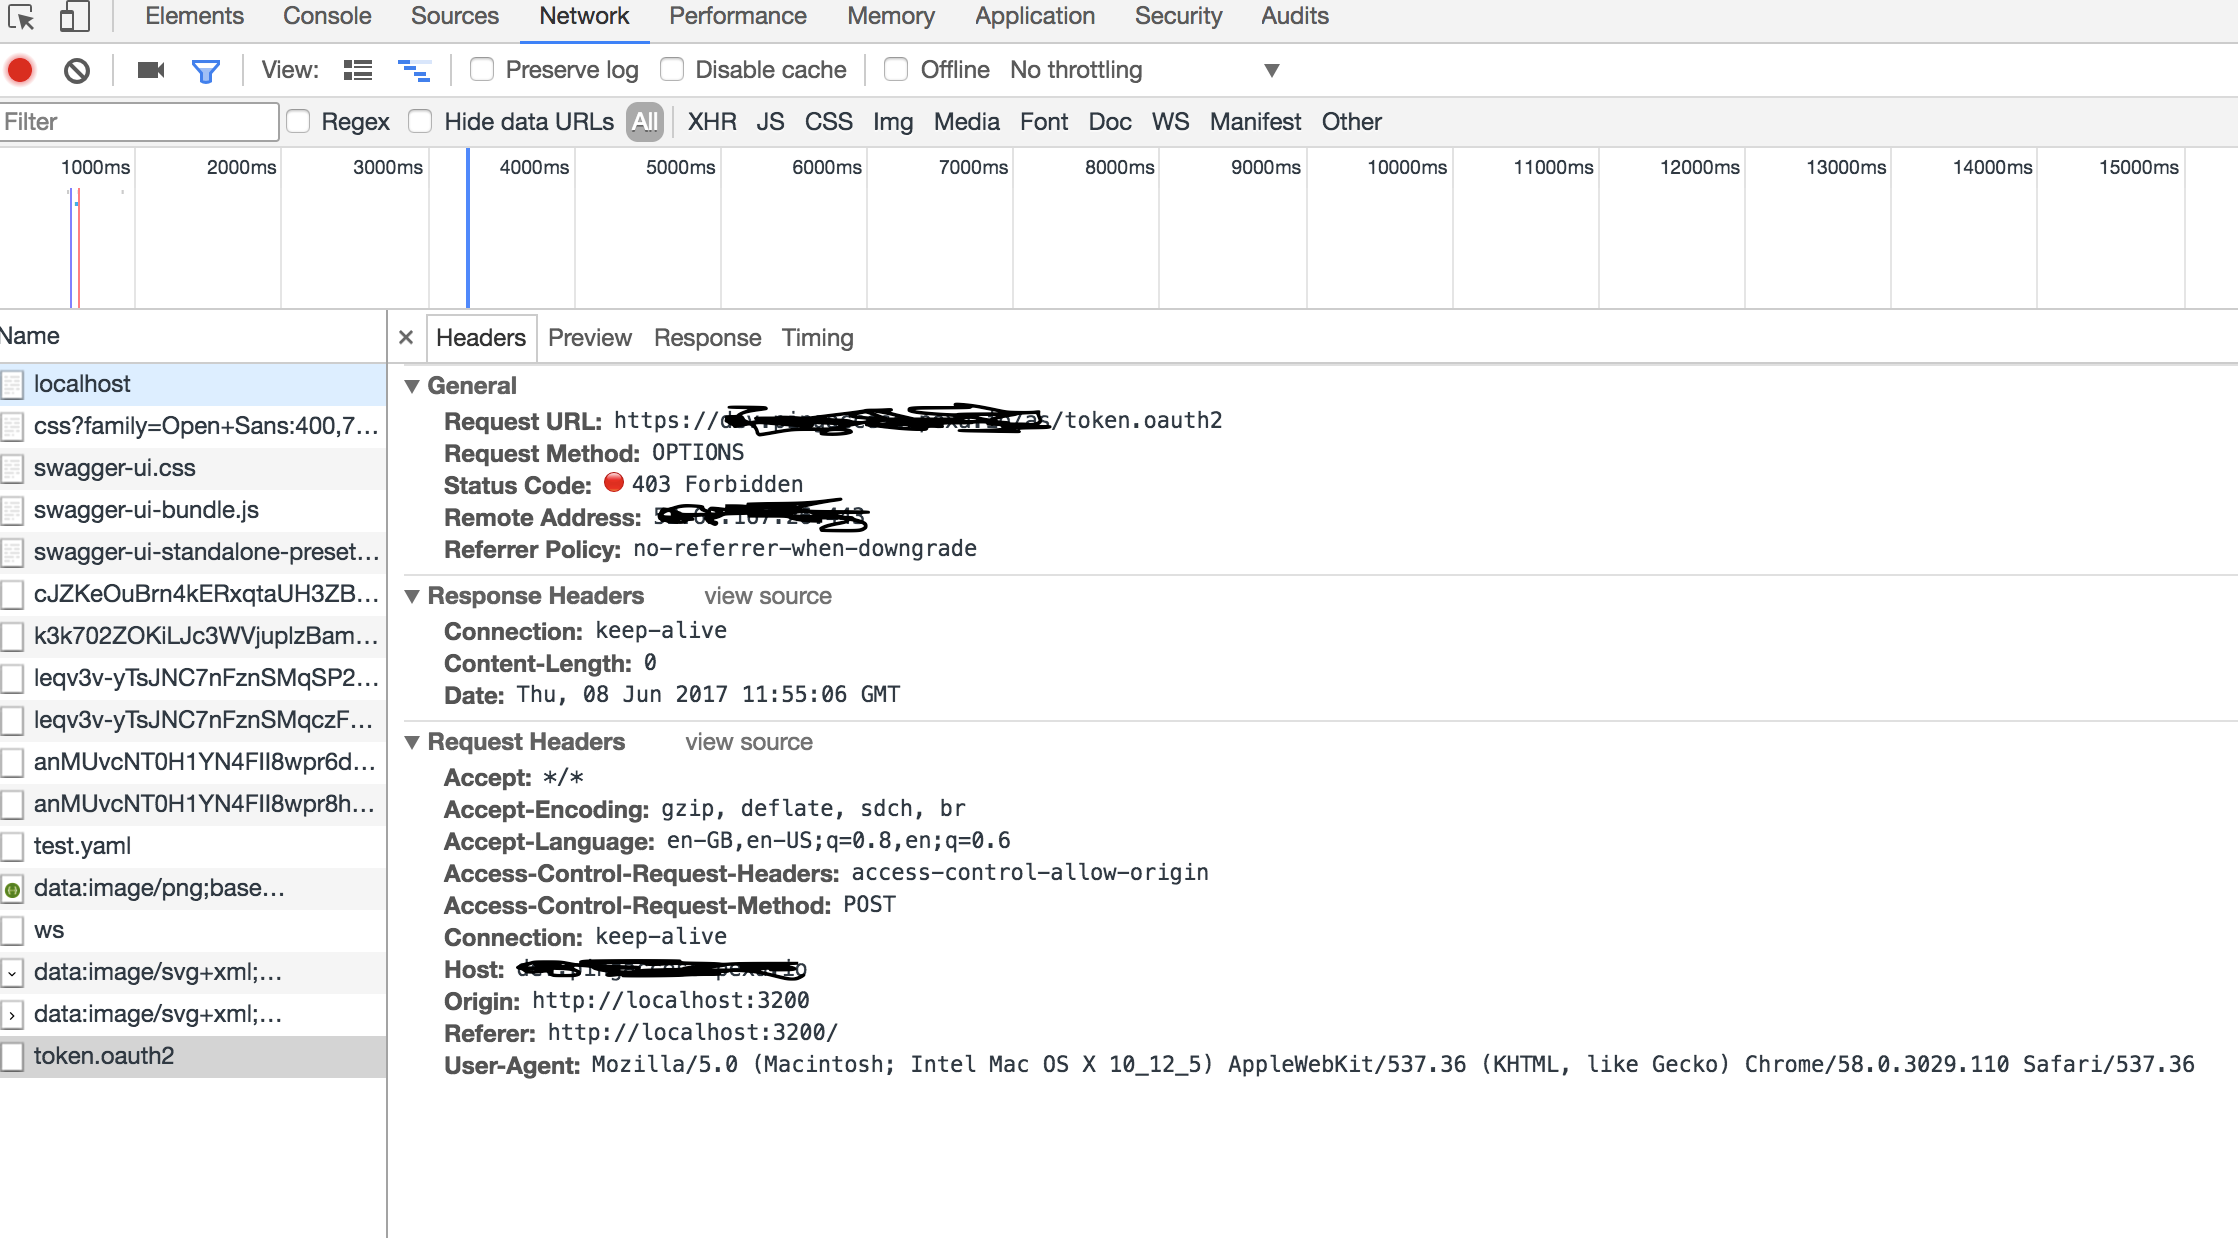Image resolution: width=2238 pixels, height=1238 pixels.
Task: Click the inspect element cursor icon
Action: click(x=21, y=17)
